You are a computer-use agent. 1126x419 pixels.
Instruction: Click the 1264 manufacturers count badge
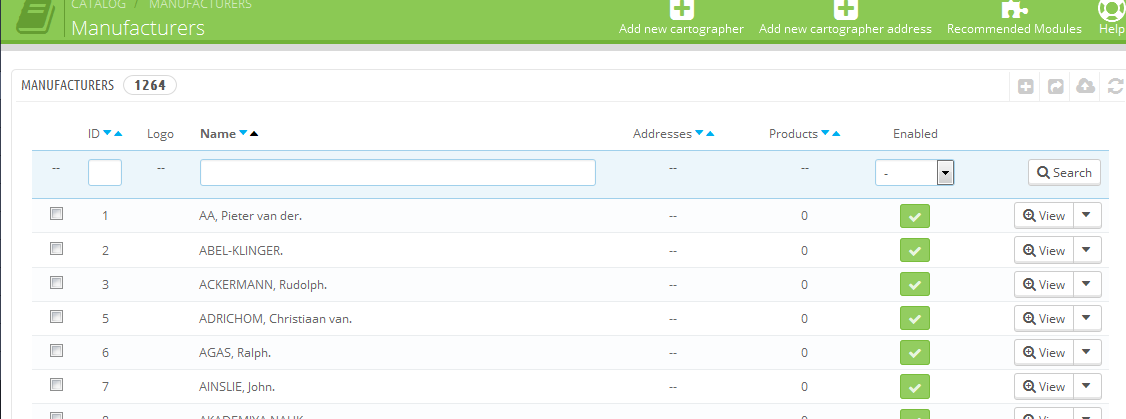click(150, 86)
